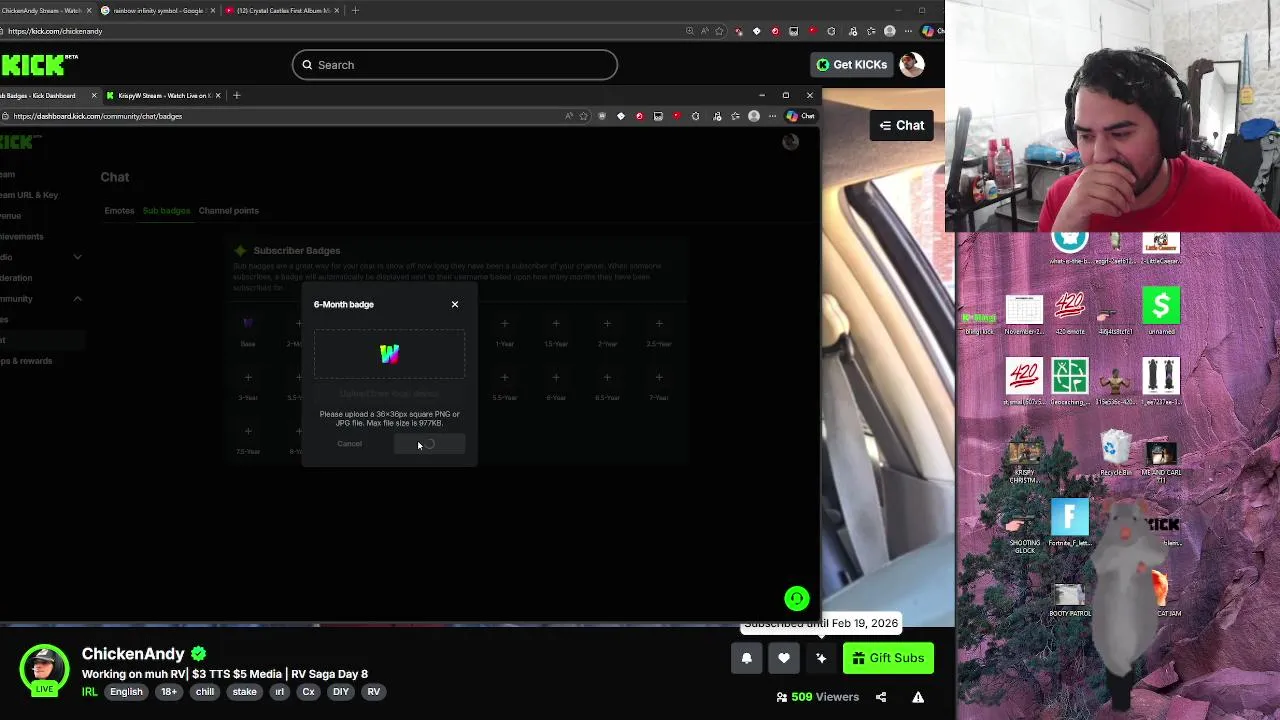Open the 420 emote desktop icon
The height and width of the screenshot is (720, 1280).
1069,310
